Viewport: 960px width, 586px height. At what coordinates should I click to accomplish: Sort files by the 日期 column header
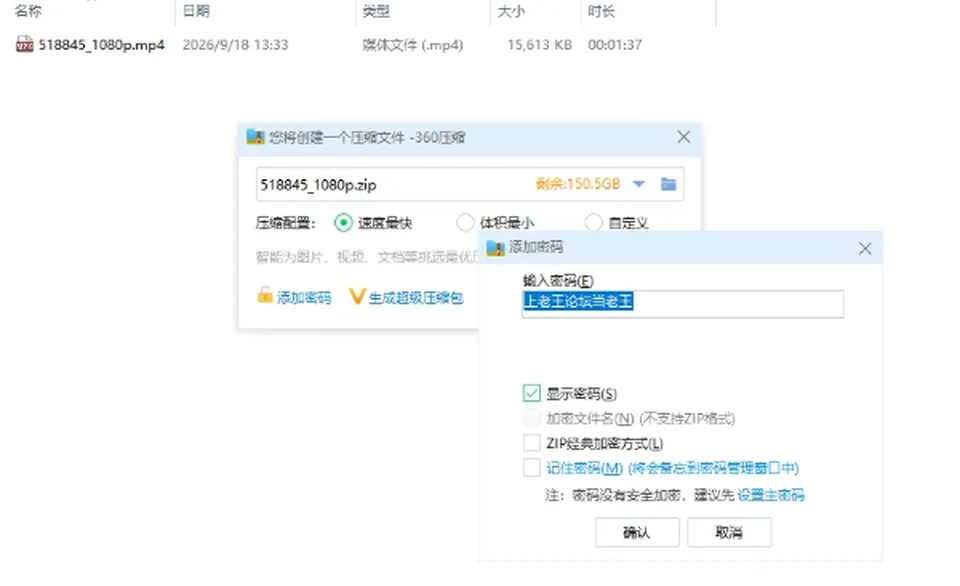click(x=196, y=11)
